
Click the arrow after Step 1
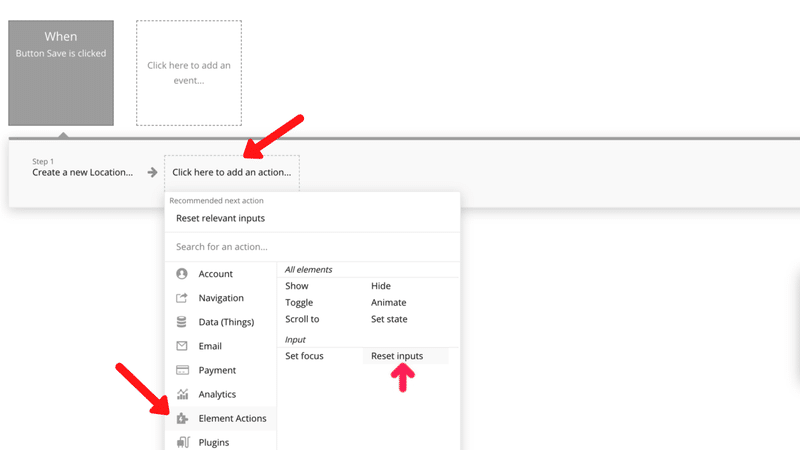click(x=152, y=172)
